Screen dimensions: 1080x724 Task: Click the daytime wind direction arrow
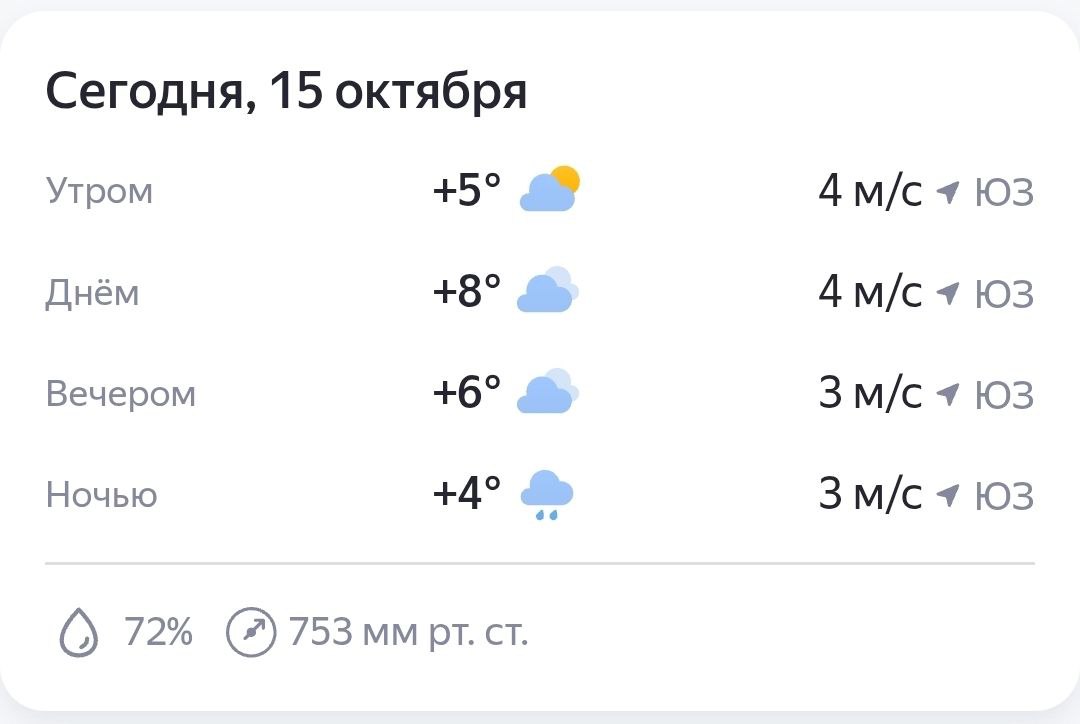[947, 292]
